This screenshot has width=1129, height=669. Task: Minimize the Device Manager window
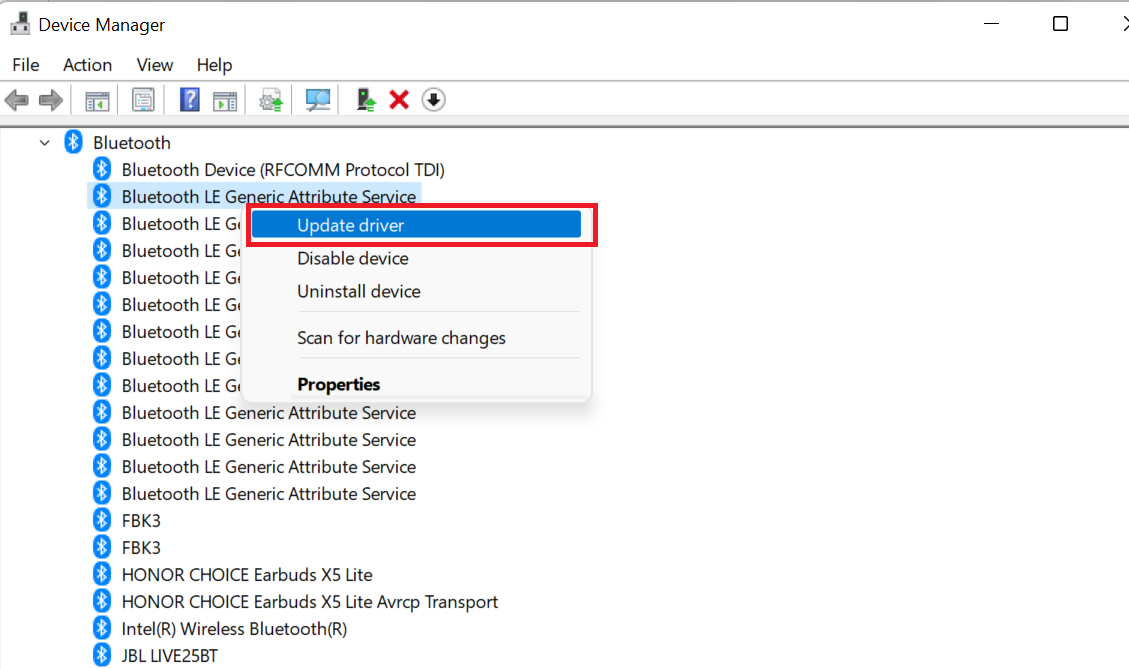[991, 24]
